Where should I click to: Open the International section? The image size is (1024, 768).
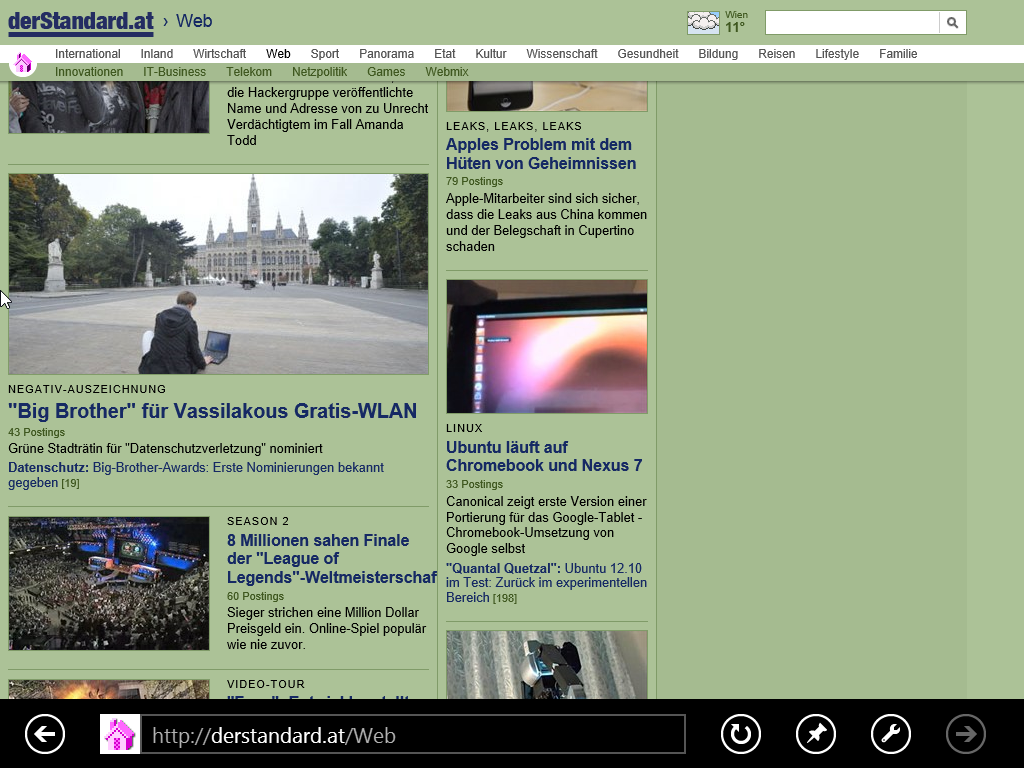[x=88, y=54]
